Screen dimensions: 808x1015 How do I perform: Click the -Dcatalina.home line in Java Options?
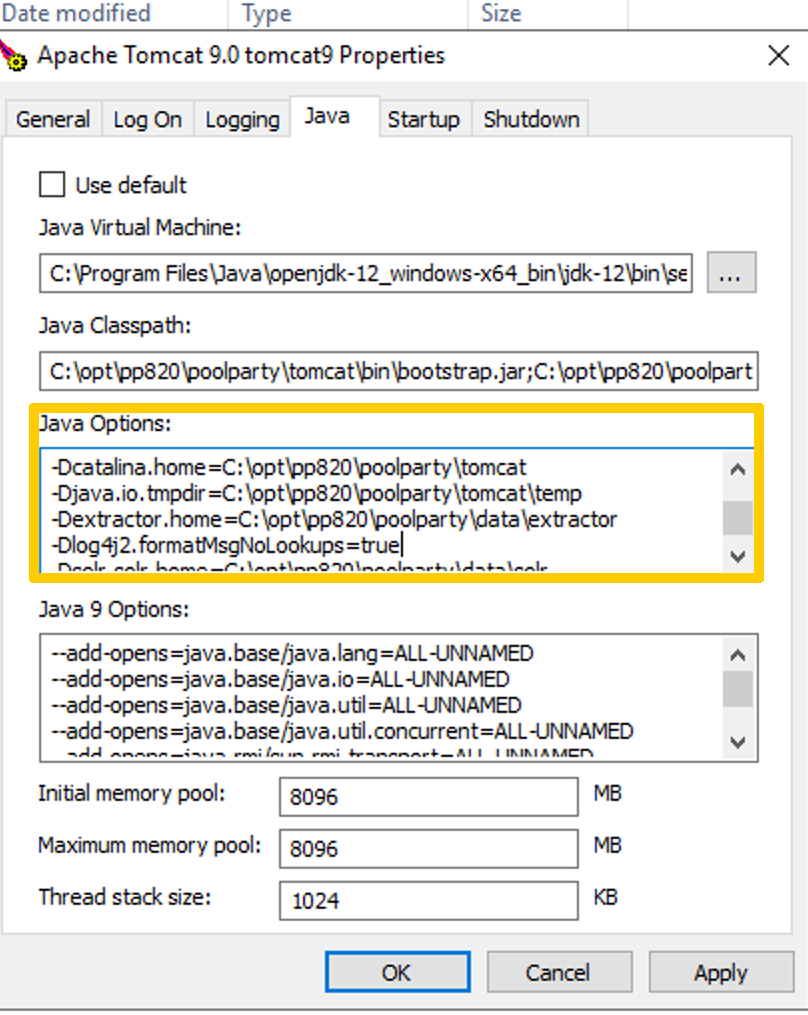pos(289,467)
